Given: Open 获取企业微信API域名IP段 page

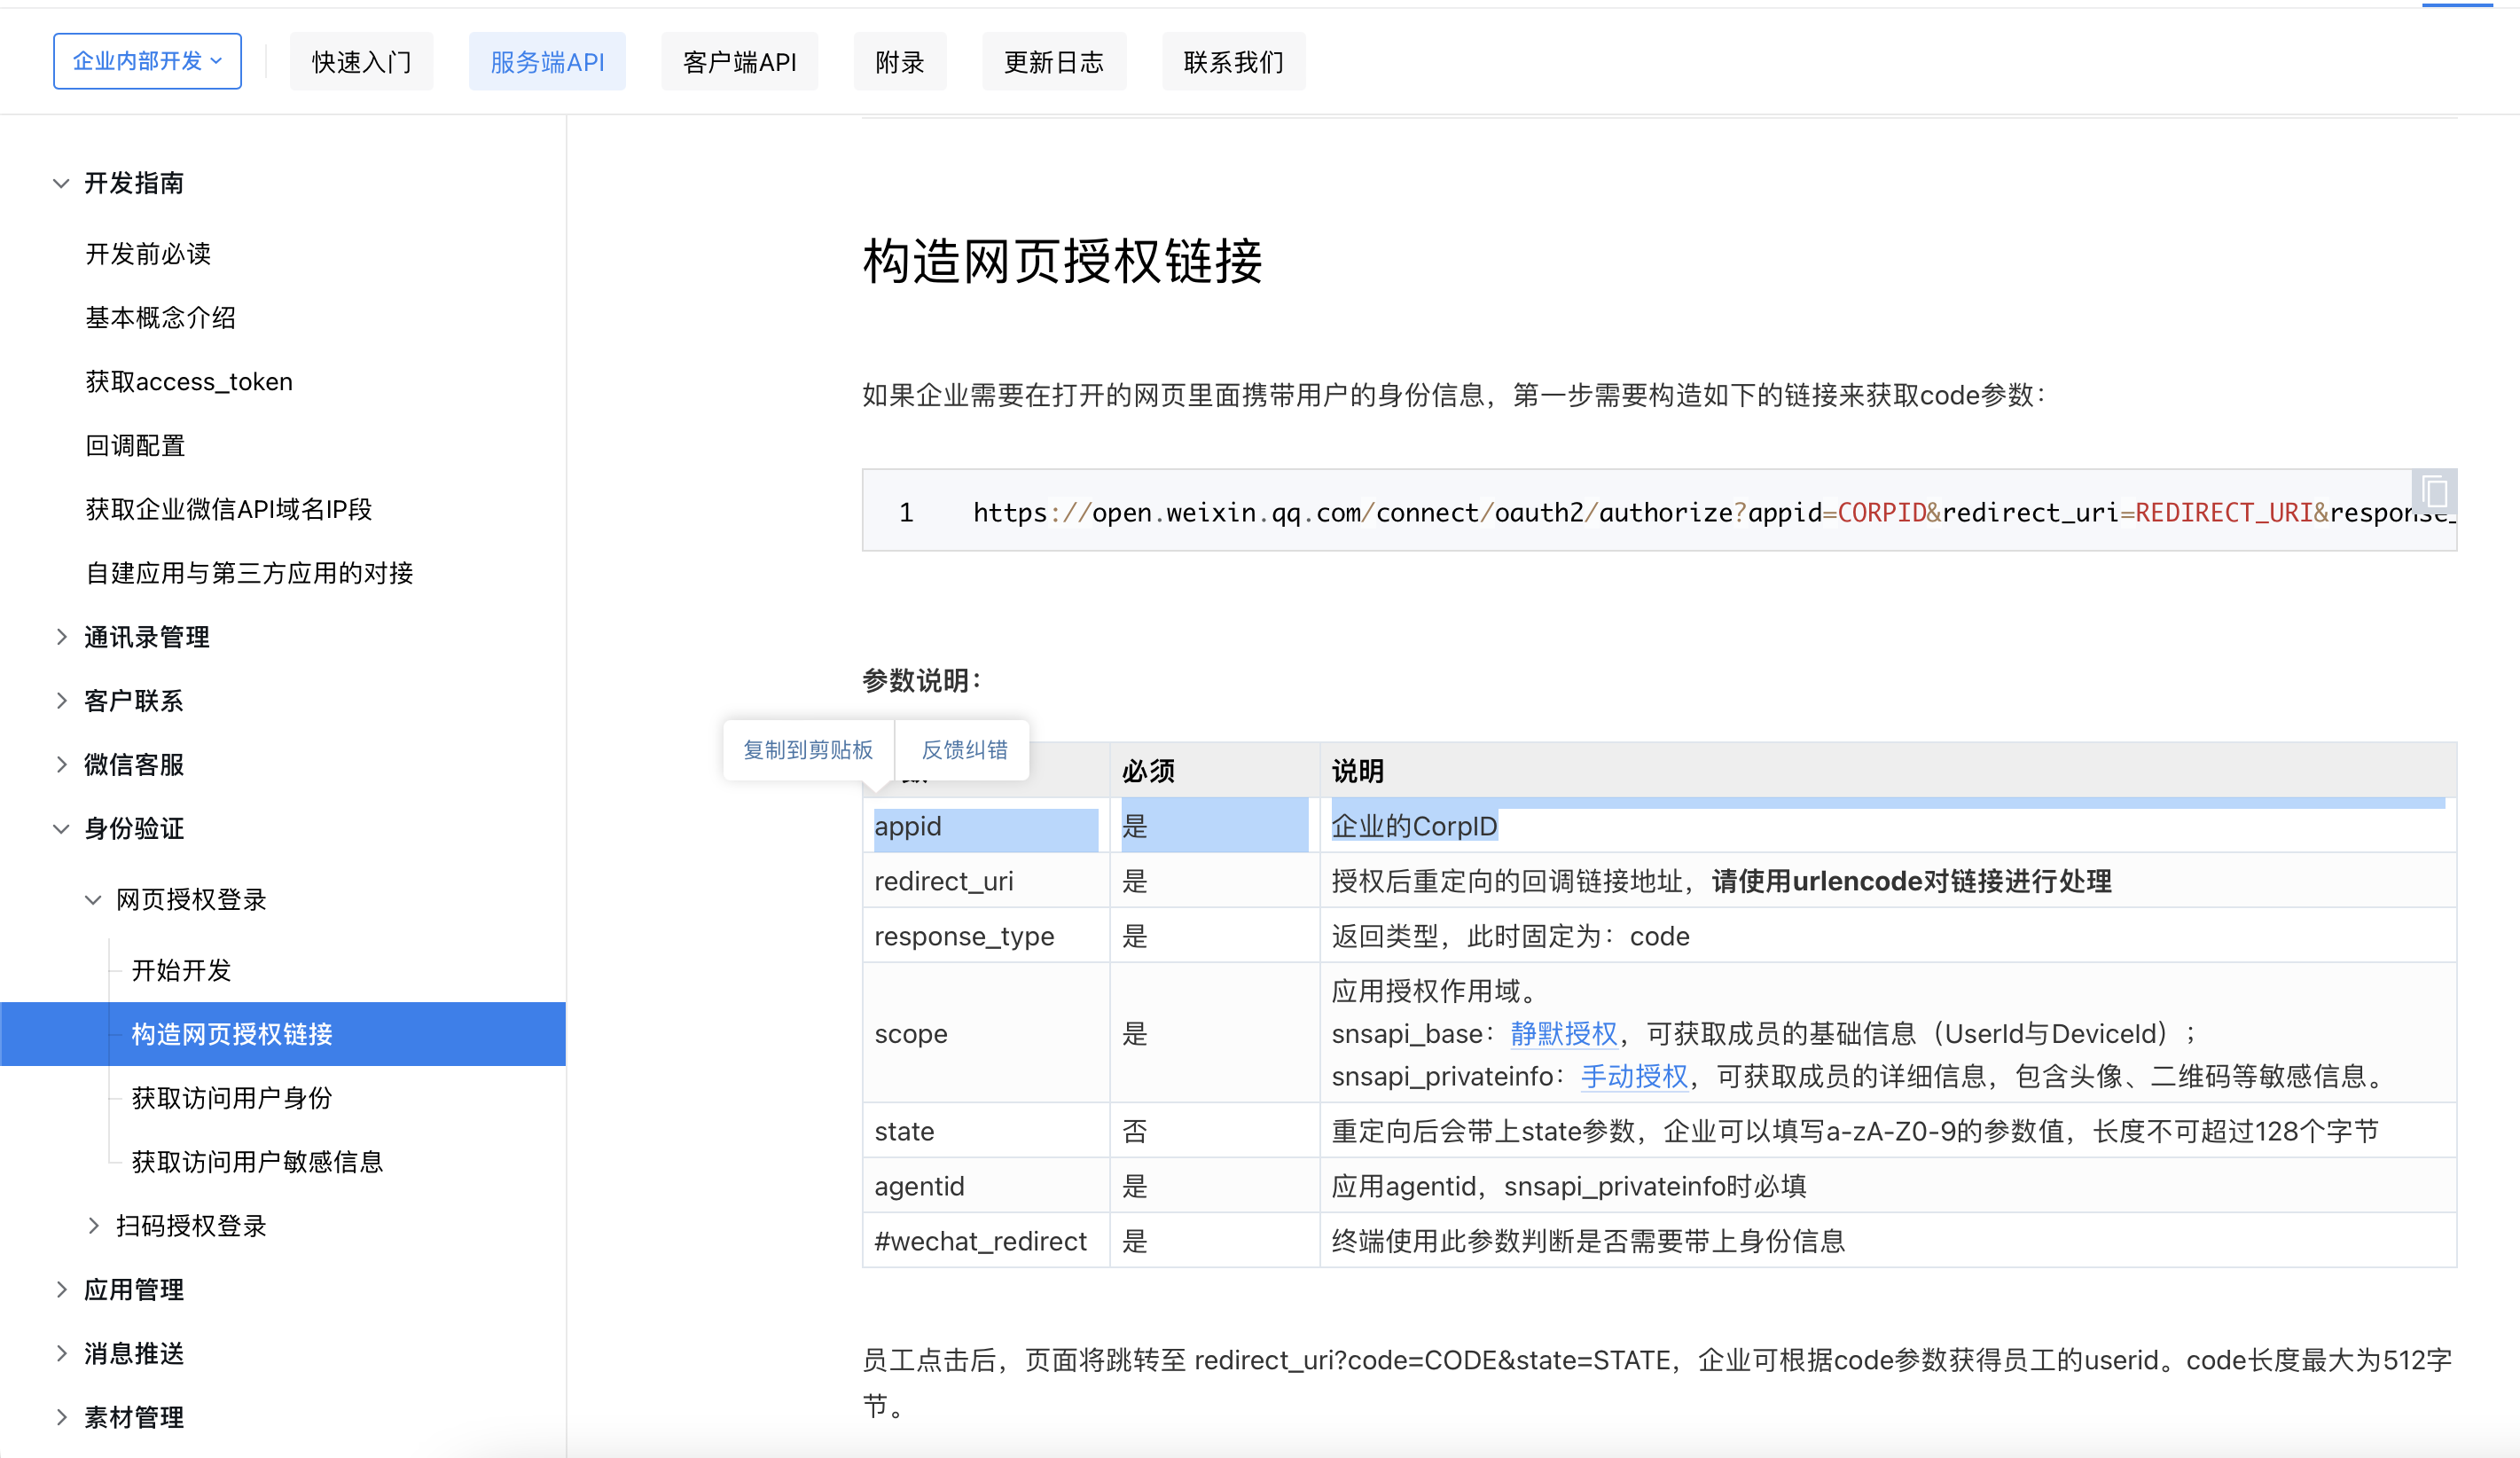Looking at the screenshot, I should point(229,510).
